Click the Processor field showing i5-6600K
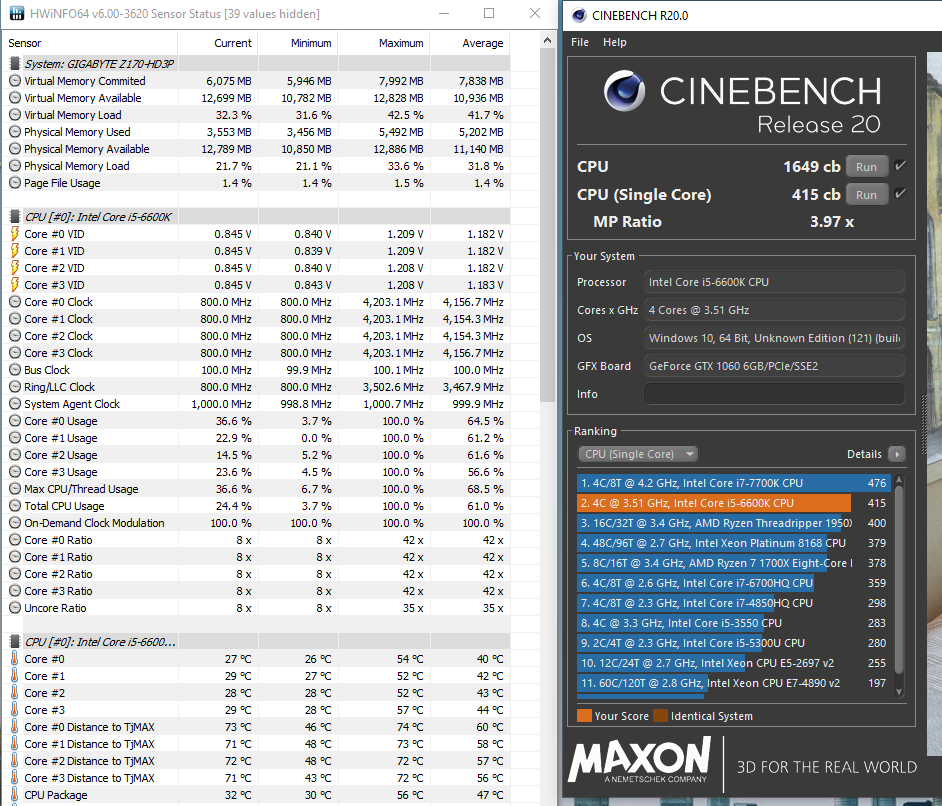This screenshot has width=942, height=806. pos(774,282)
